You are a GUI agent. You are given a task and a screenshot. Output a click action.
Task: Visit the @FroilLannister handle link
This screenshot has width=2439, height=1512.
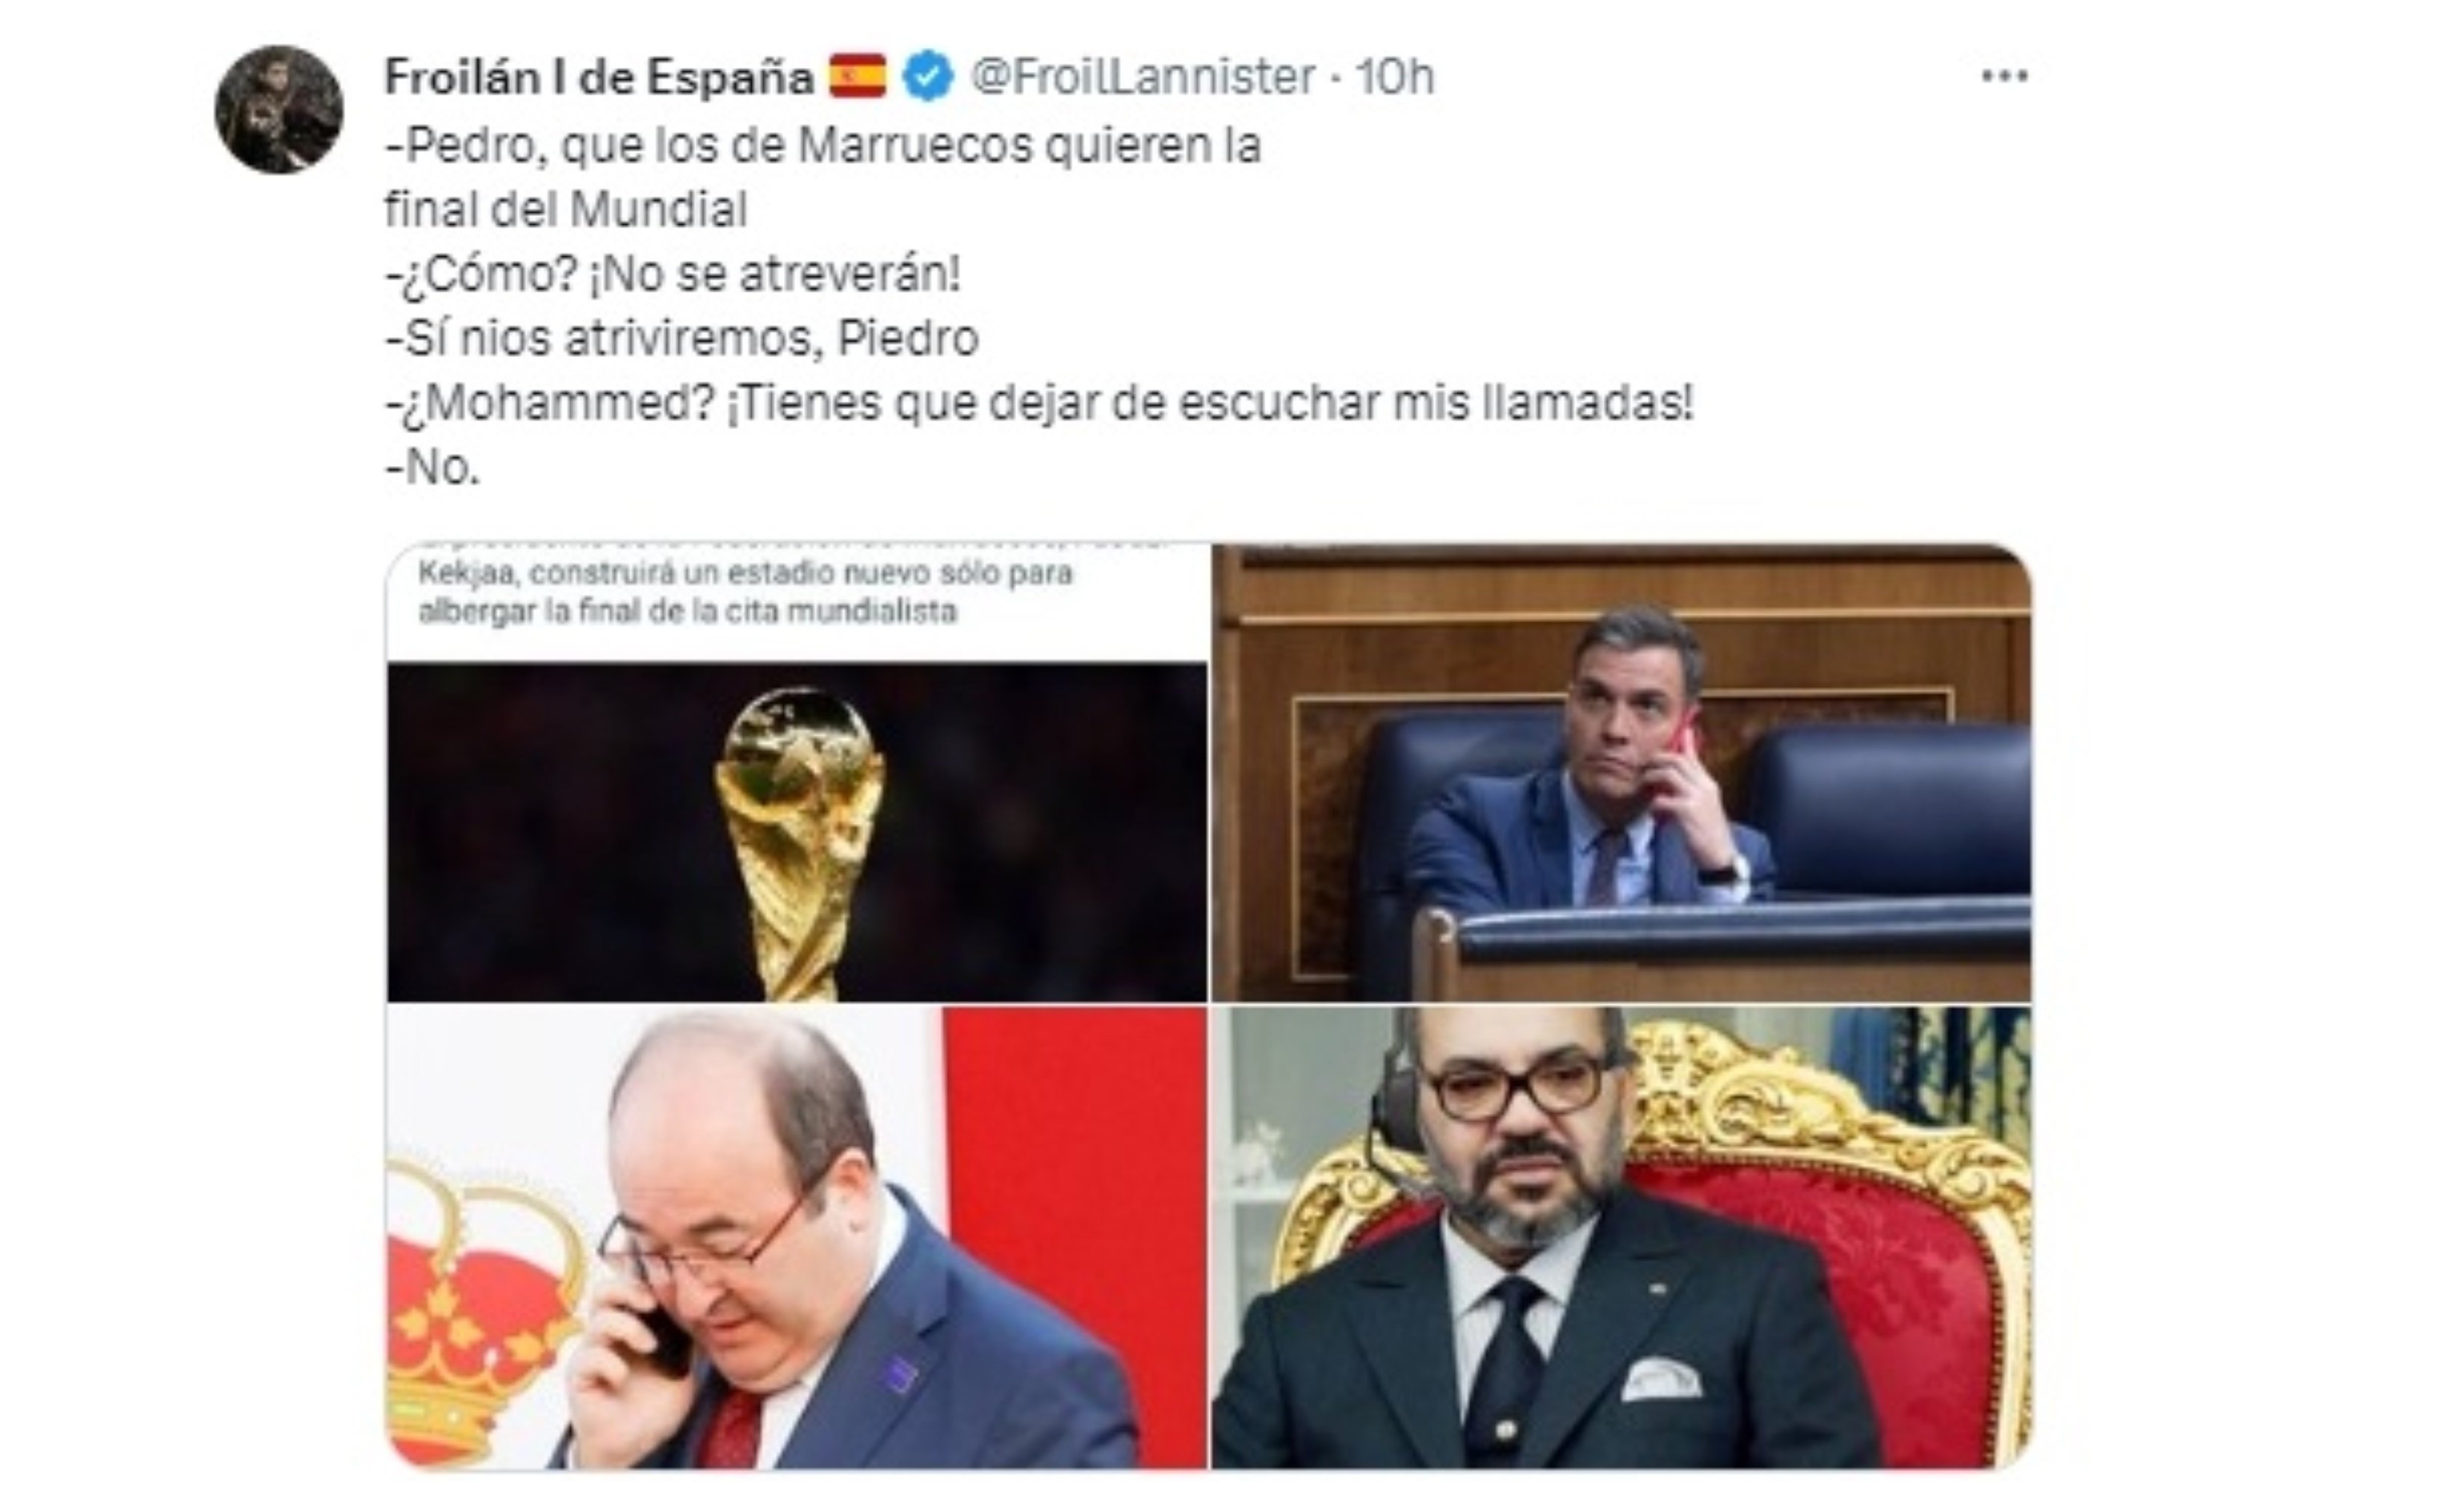click(1143, 77)
